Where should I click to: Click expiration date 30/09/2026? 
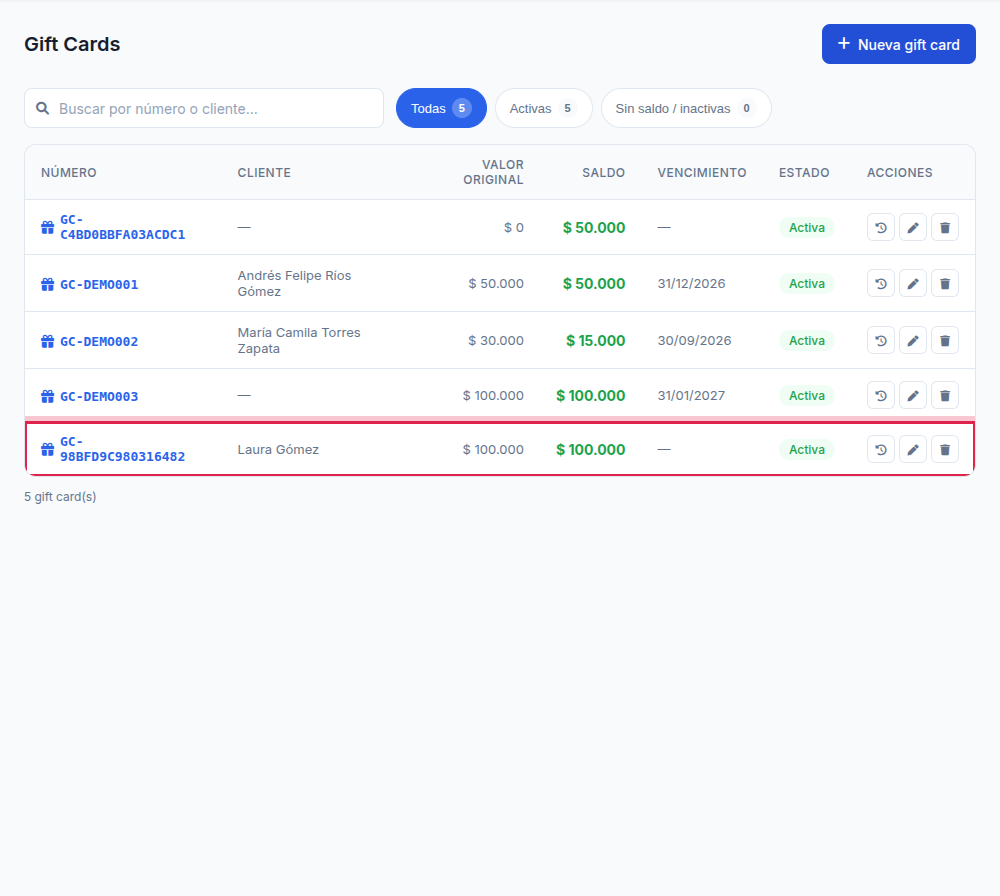click(695, 341)
